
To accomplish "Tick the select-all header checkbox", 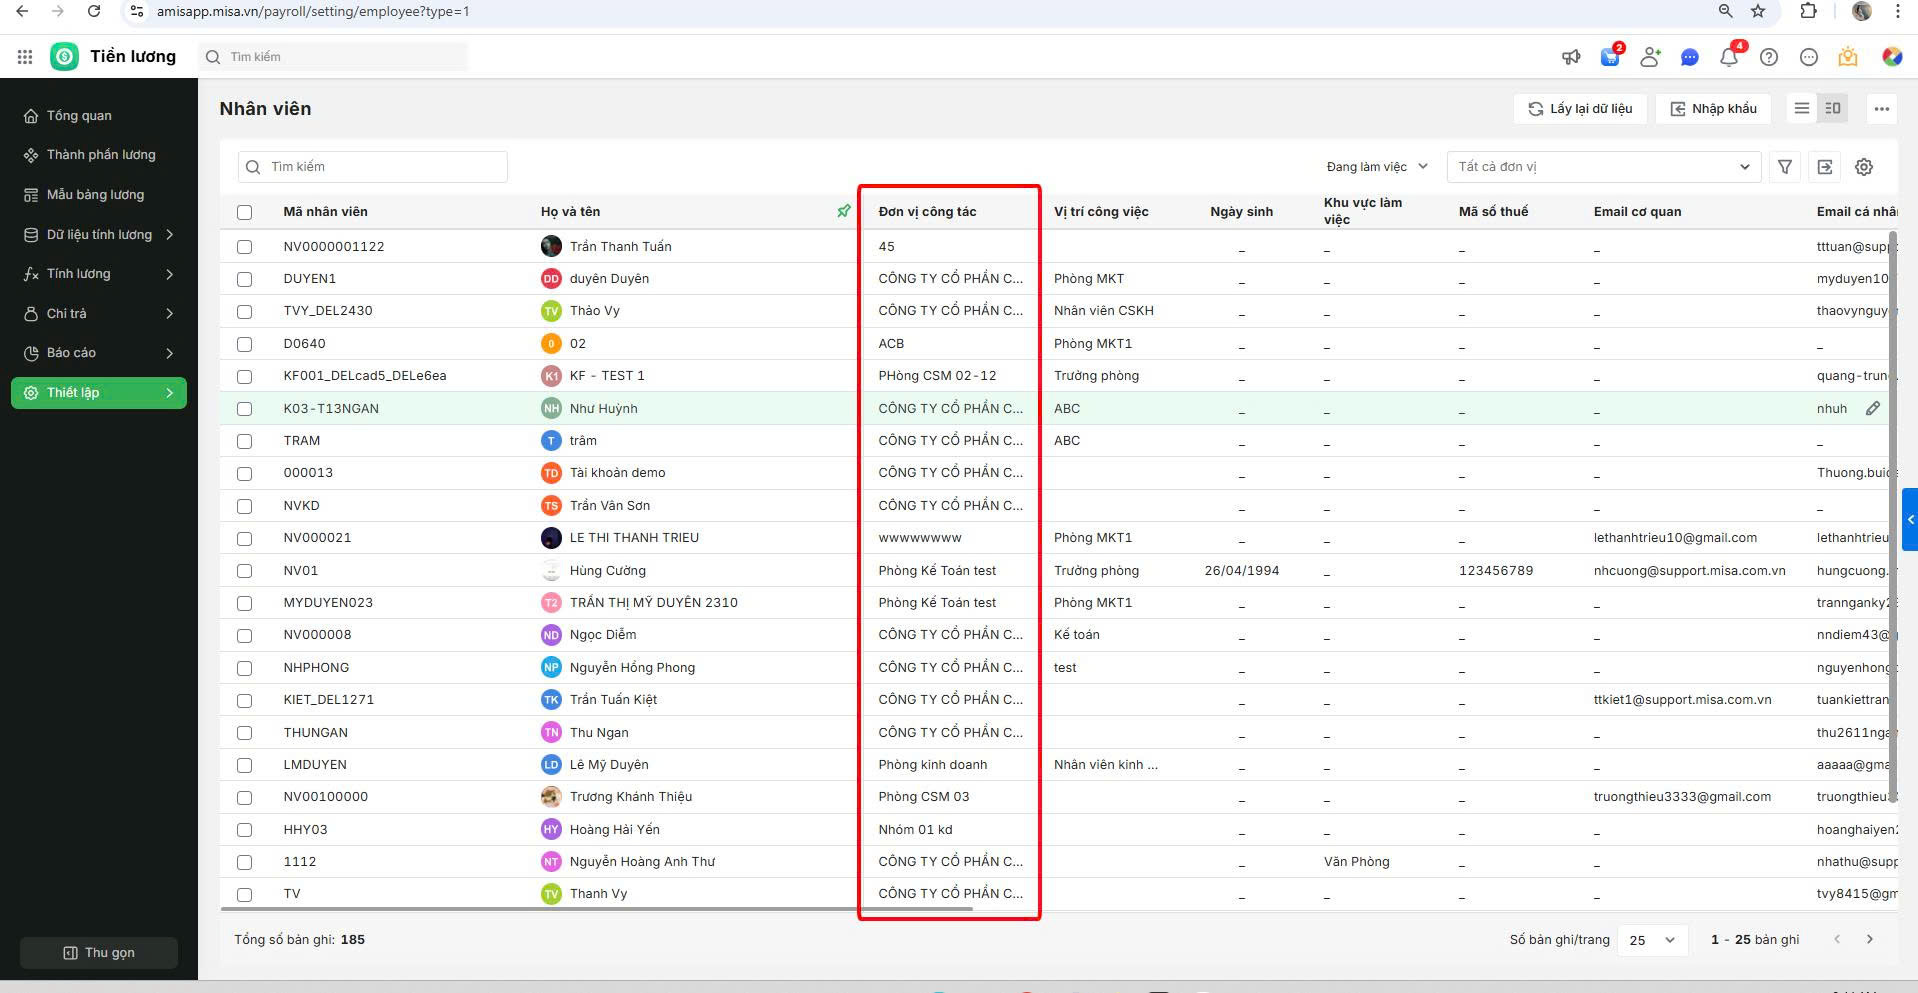I will click(245, 212).
